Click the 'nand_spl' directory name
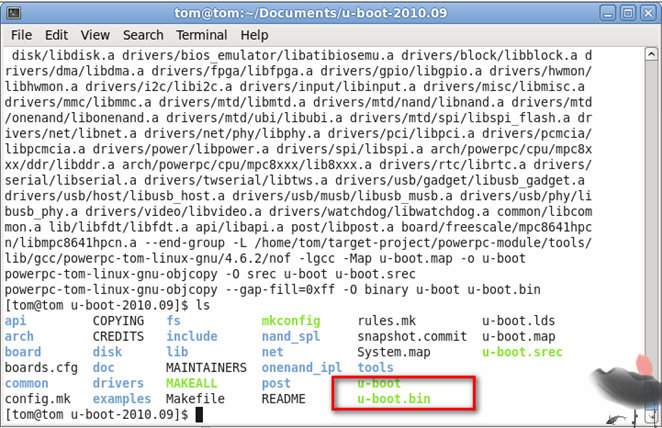The height and width of the screenshot is (428, 662). [291, 336]
